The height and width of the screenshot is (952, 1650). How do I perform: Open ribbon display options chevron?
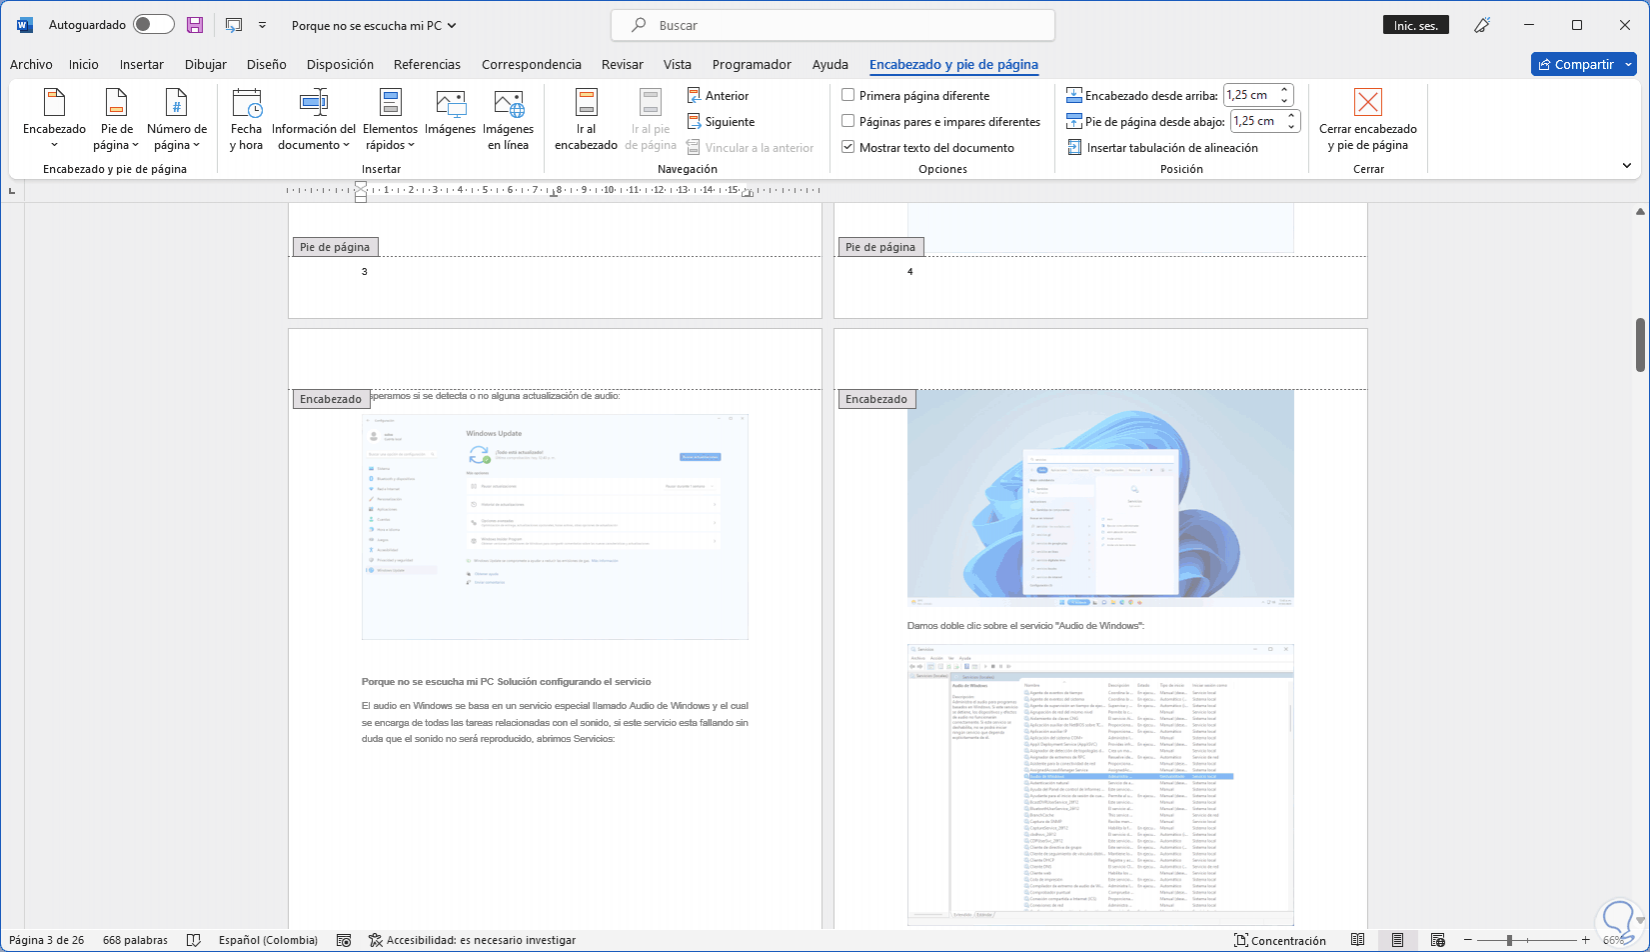1627,166
